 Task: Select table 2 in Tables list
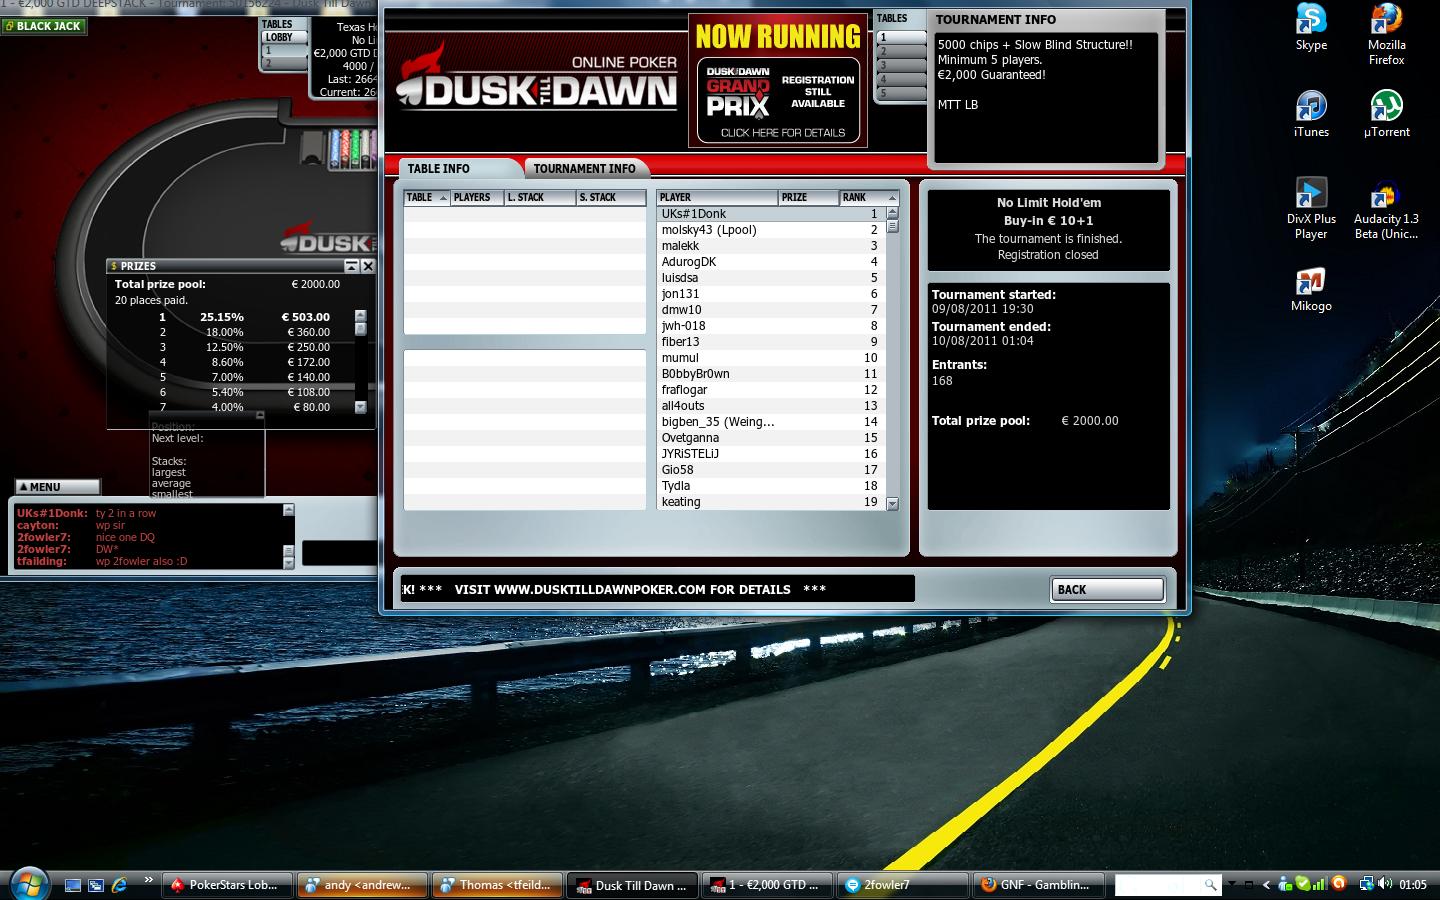point(900,51)
